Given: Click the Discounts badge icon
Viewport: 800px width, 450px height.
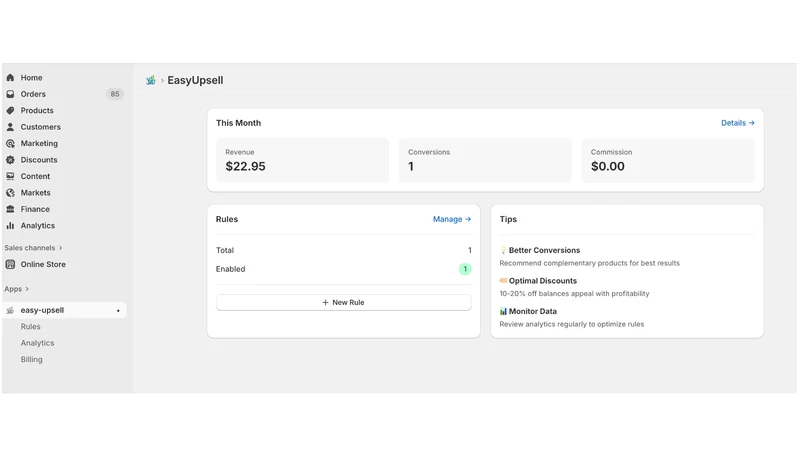Looking at the screenshot, I should click(x=10, y=160).
